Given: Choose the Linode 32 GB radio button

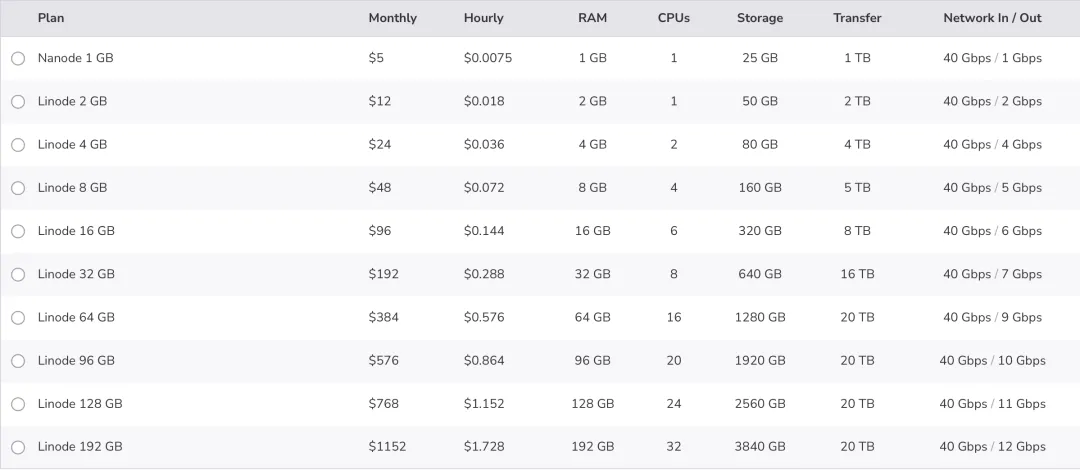Looking at the screenshot, I should pos(18,274).
